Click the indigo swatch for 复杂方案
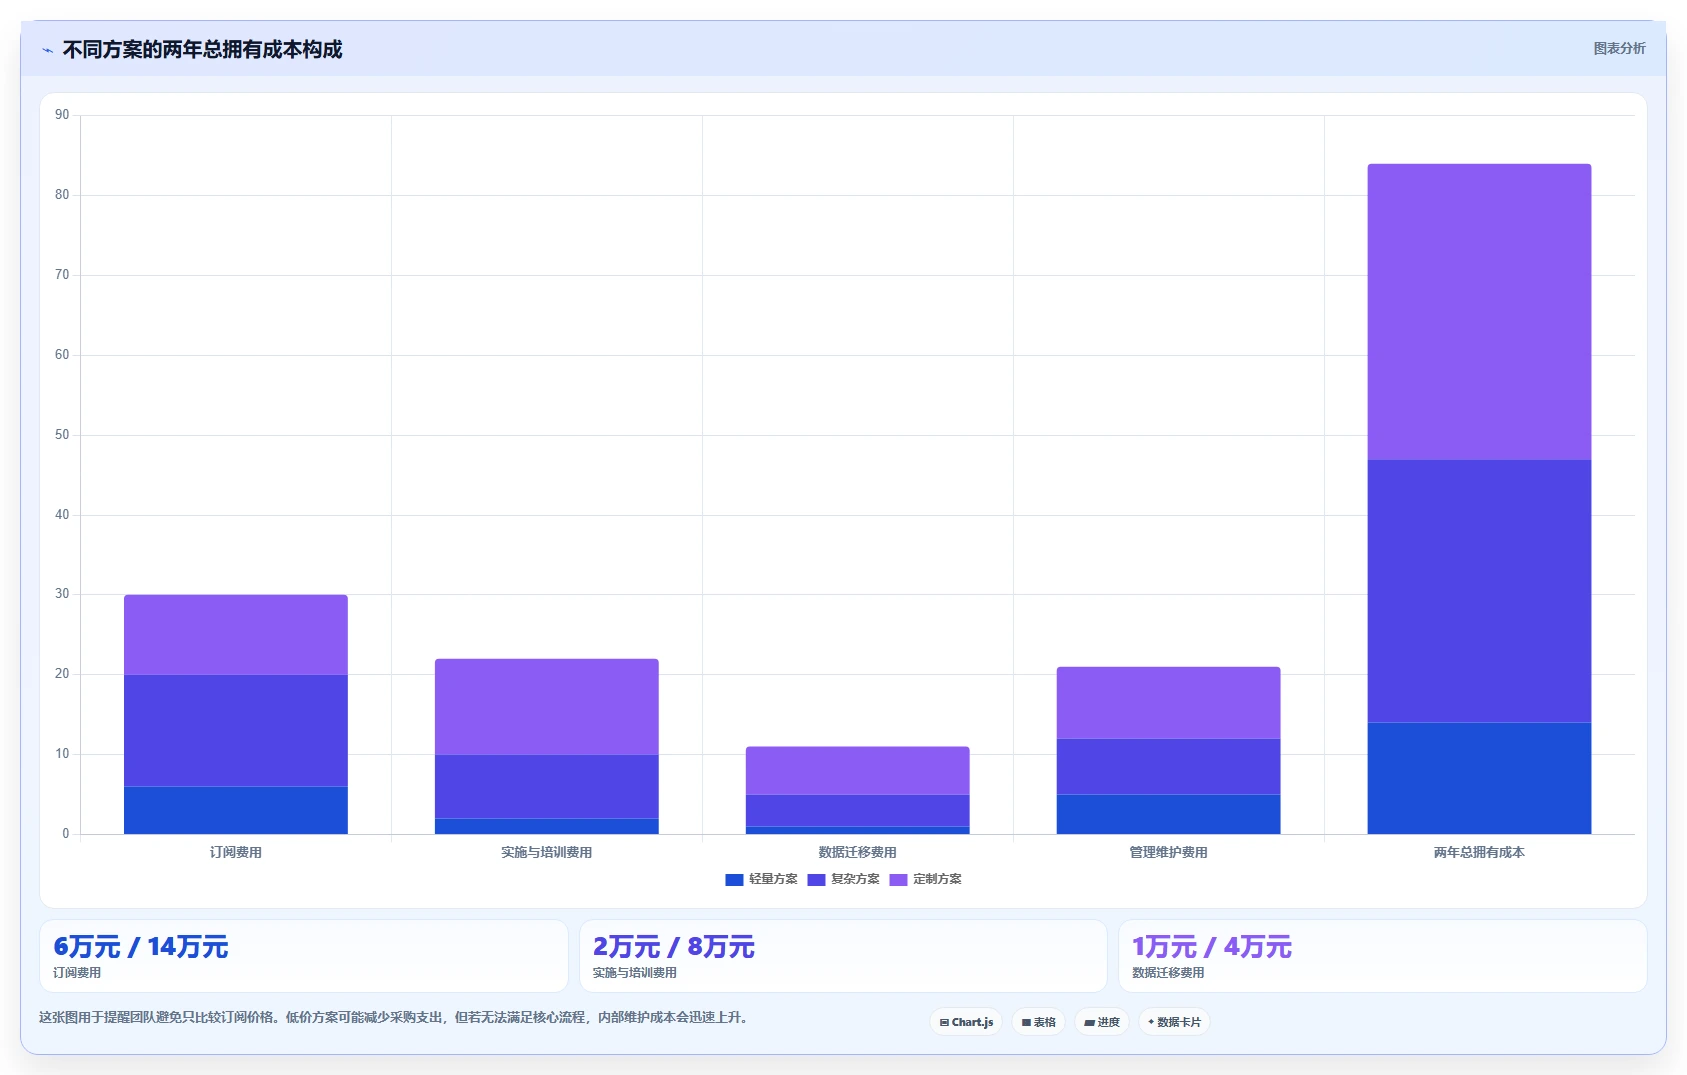The width and height of the screenshot is (1687, 1075). coord(816,879)
